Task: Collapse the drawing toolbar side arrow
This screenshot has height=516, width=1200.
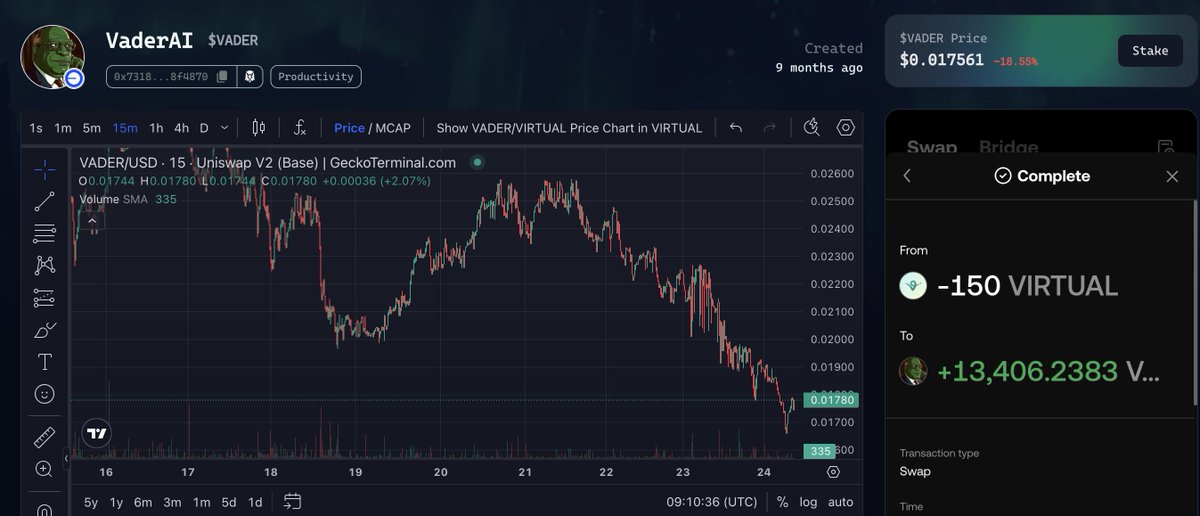Action: coord(67,459)
